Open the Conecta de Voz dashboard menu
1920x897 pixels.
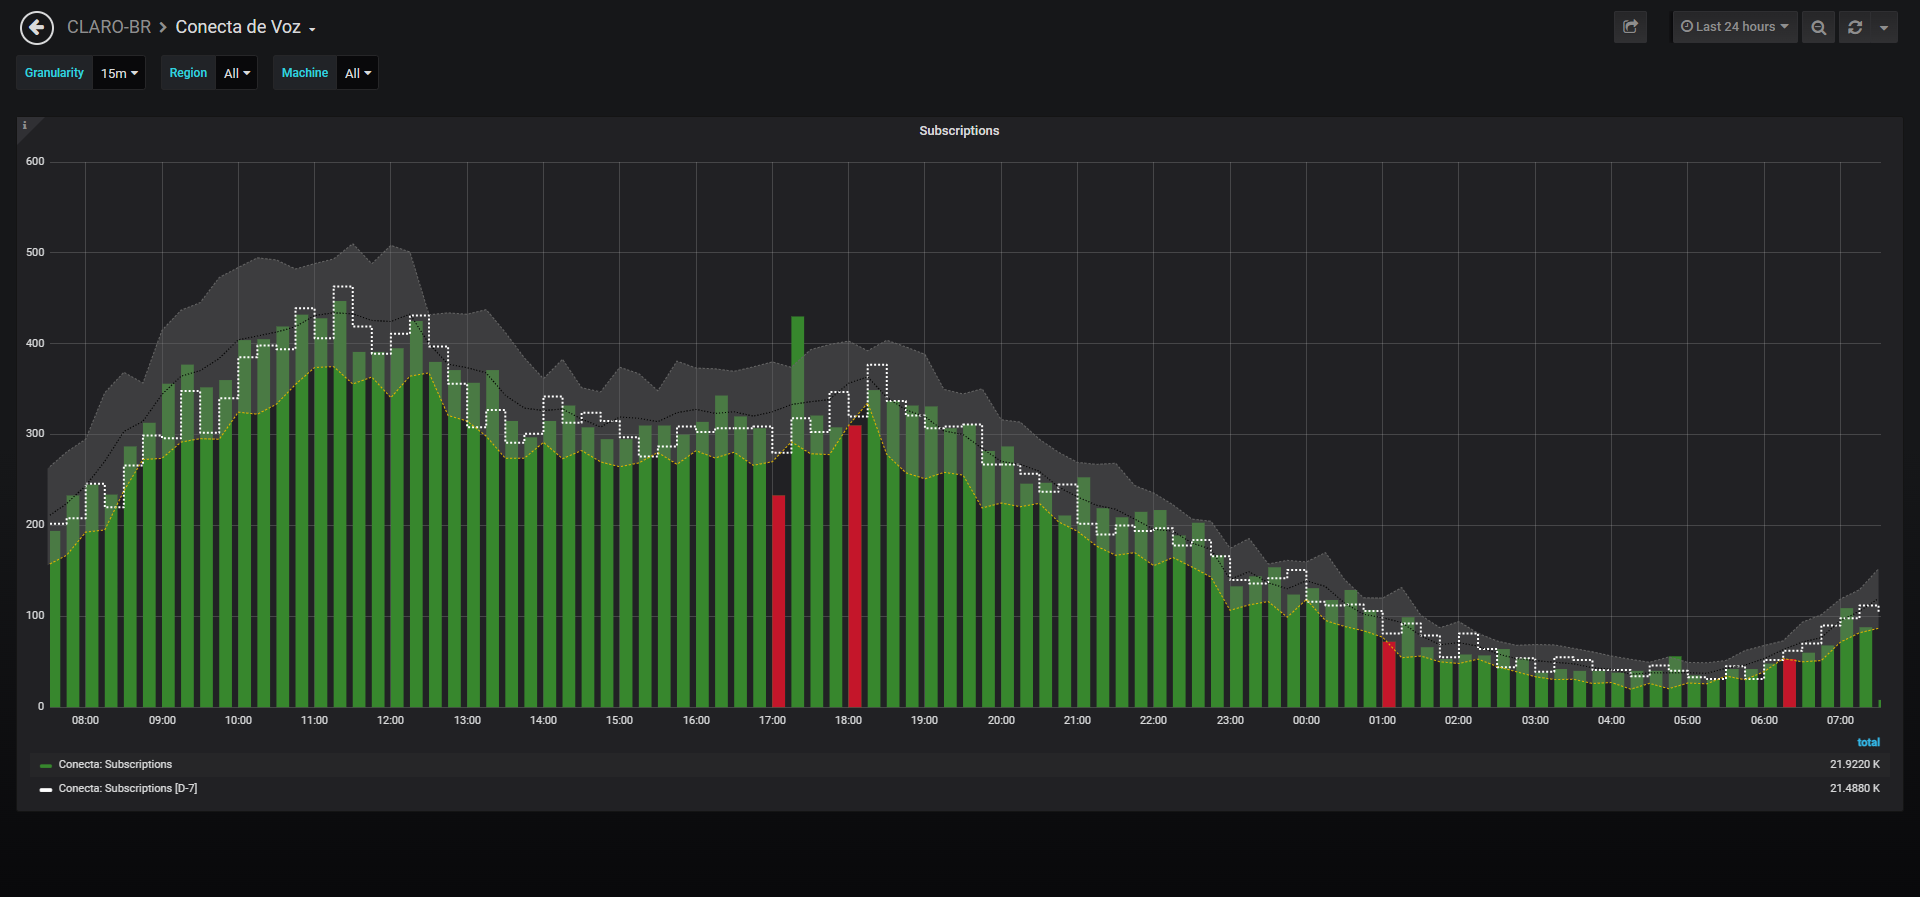pos(245,27)
